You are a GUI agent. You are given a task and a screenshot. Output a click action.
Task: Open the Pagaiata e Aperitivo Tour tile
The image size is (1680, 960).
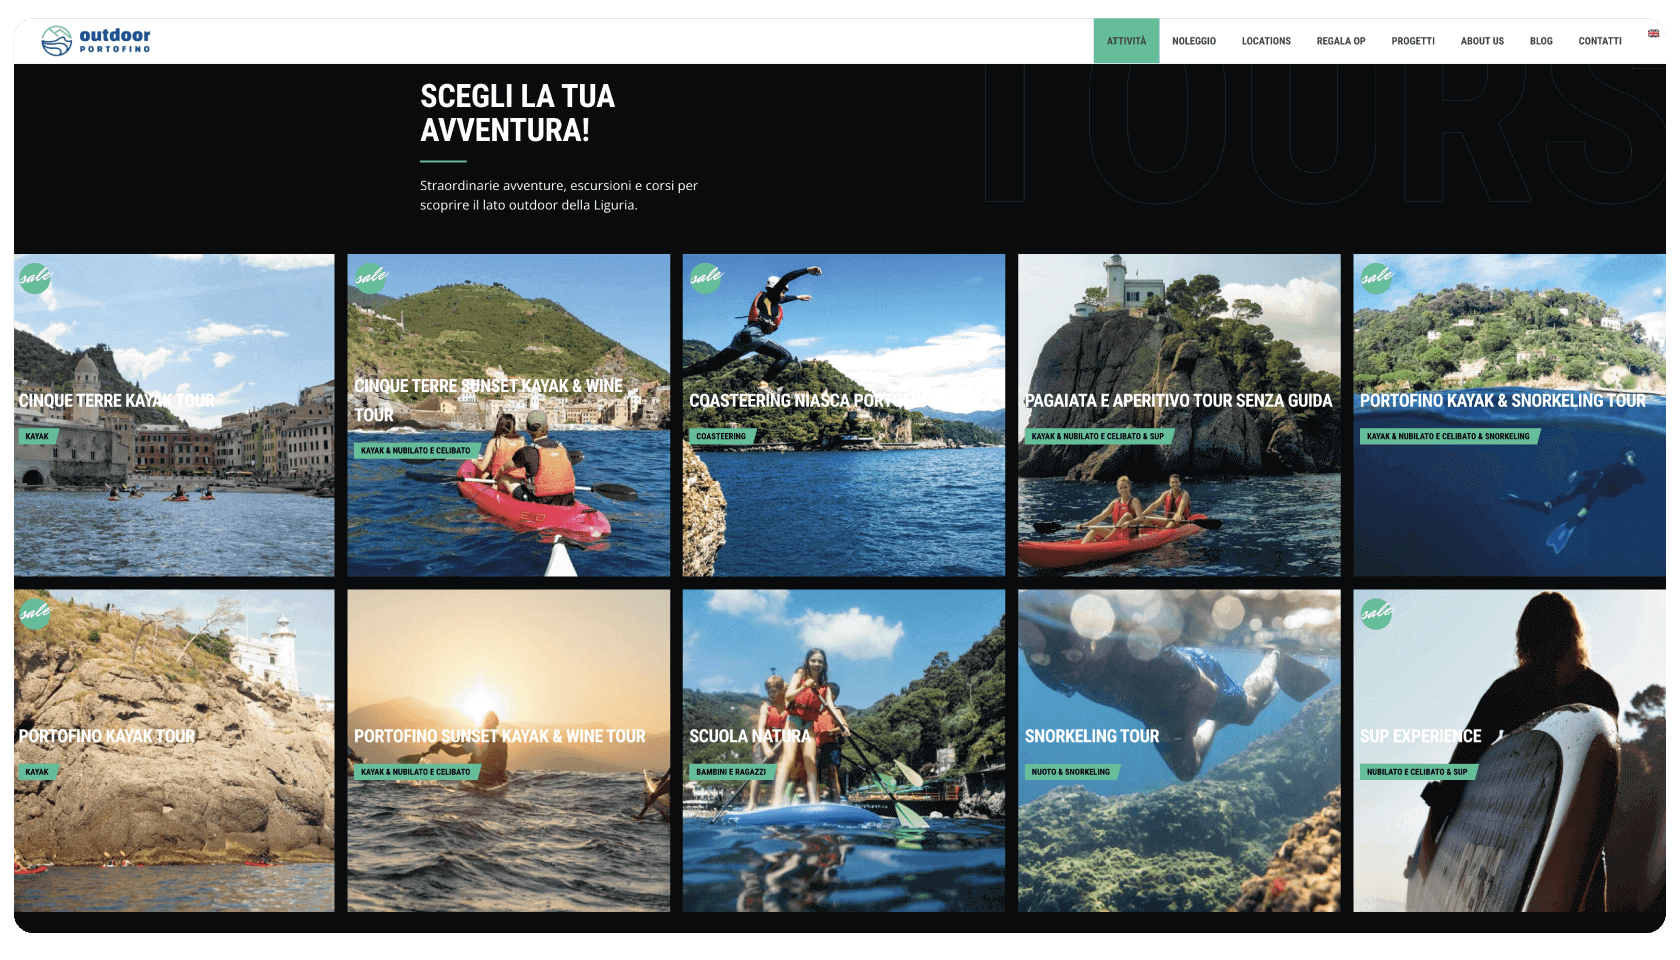pos(1179,415)
